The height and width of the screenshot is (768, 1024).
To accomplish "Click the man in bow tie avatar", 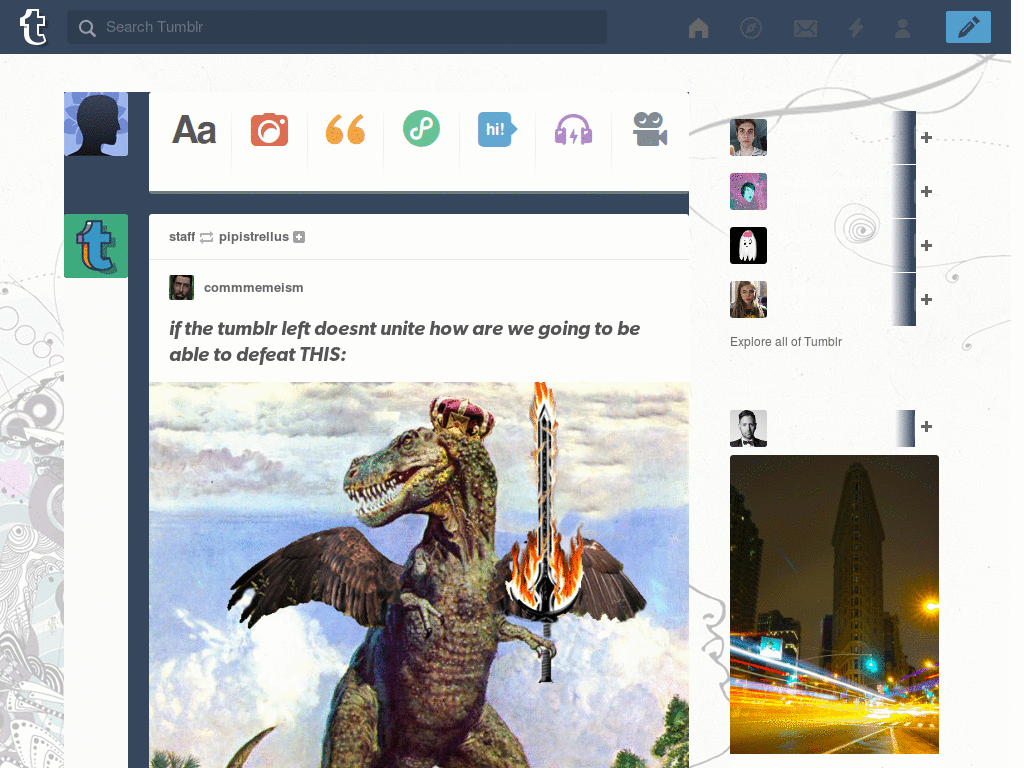I will point(748,428).
